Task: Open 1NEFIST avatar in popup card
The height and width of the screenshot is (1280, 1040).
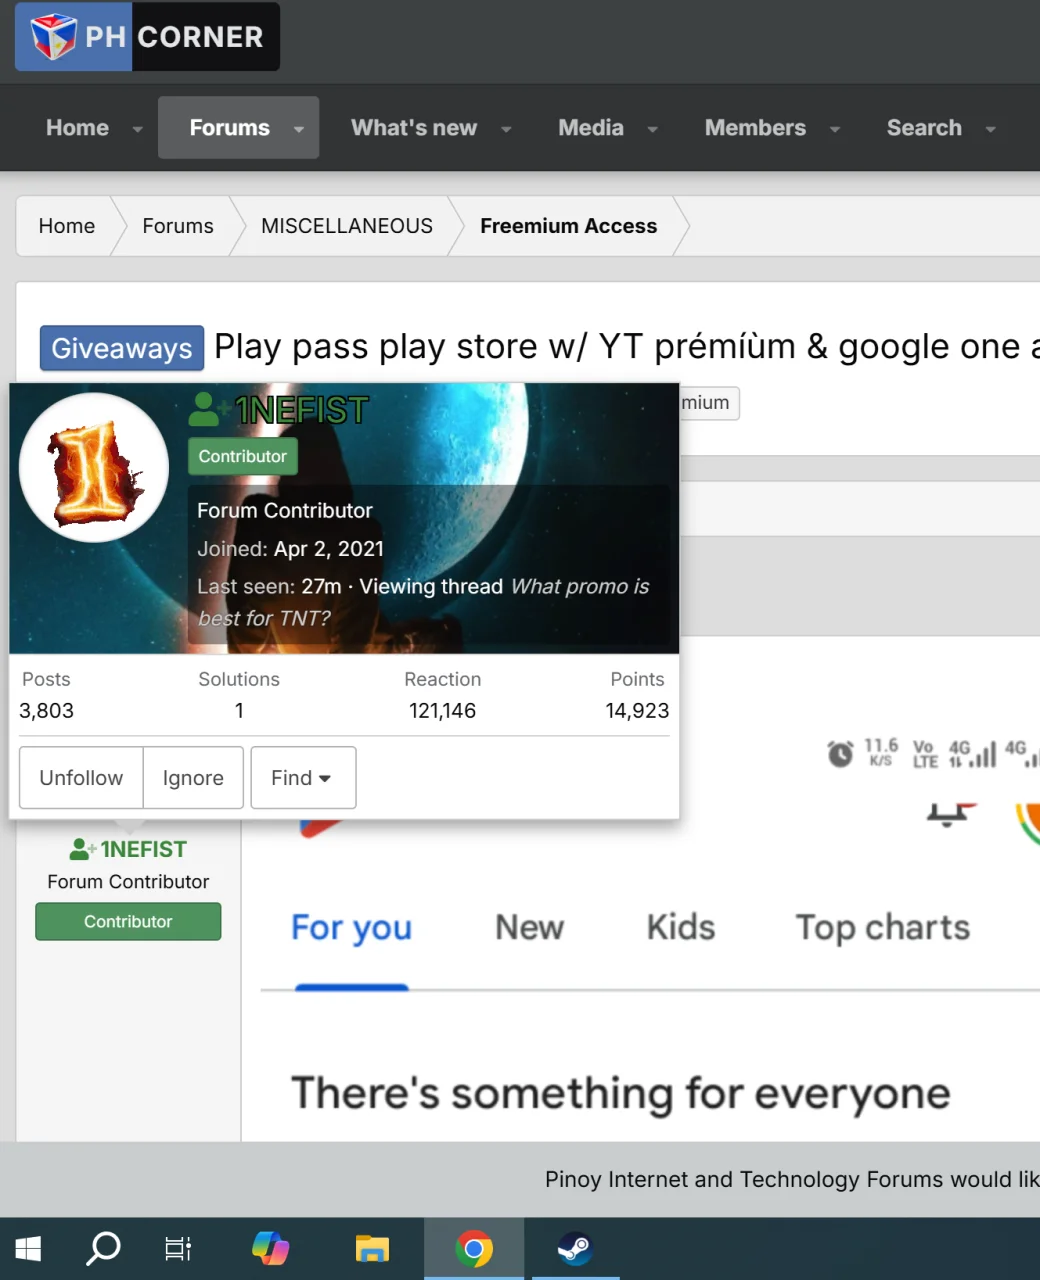Action: click(94, 467)
